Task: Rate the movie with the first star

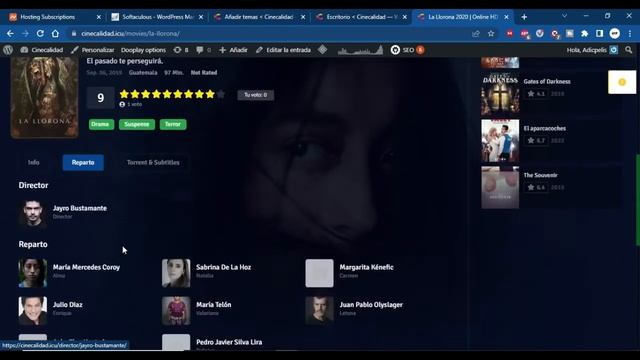Action: [124, 94]
